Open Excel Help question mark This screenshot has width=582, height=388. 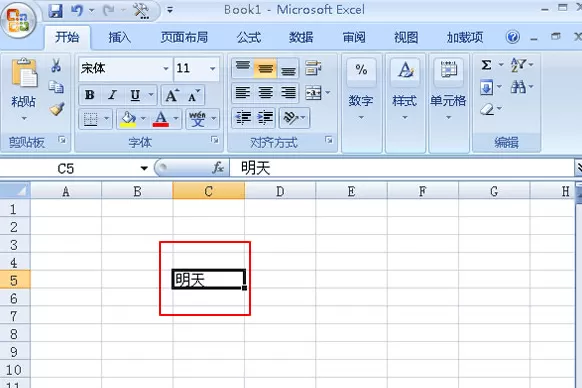513,37
